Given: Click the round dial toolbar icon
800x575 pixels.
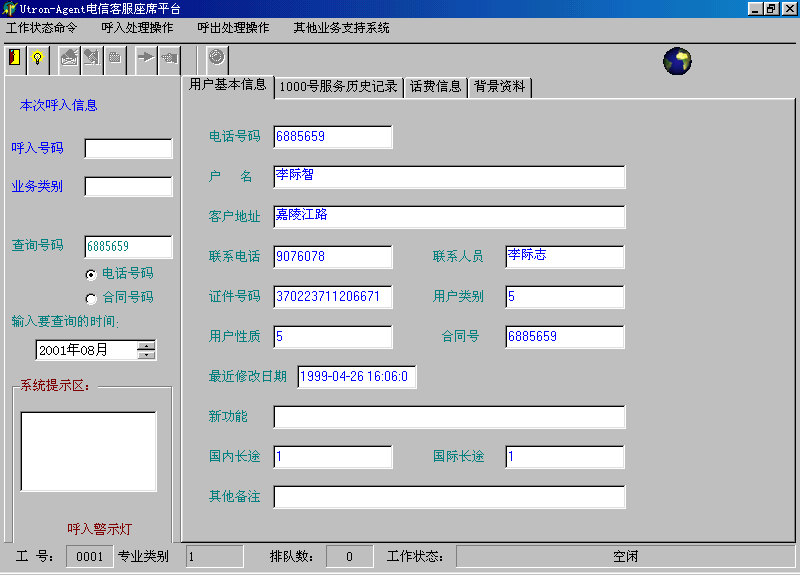Looking at the screenshot, I should coord(216,58).
